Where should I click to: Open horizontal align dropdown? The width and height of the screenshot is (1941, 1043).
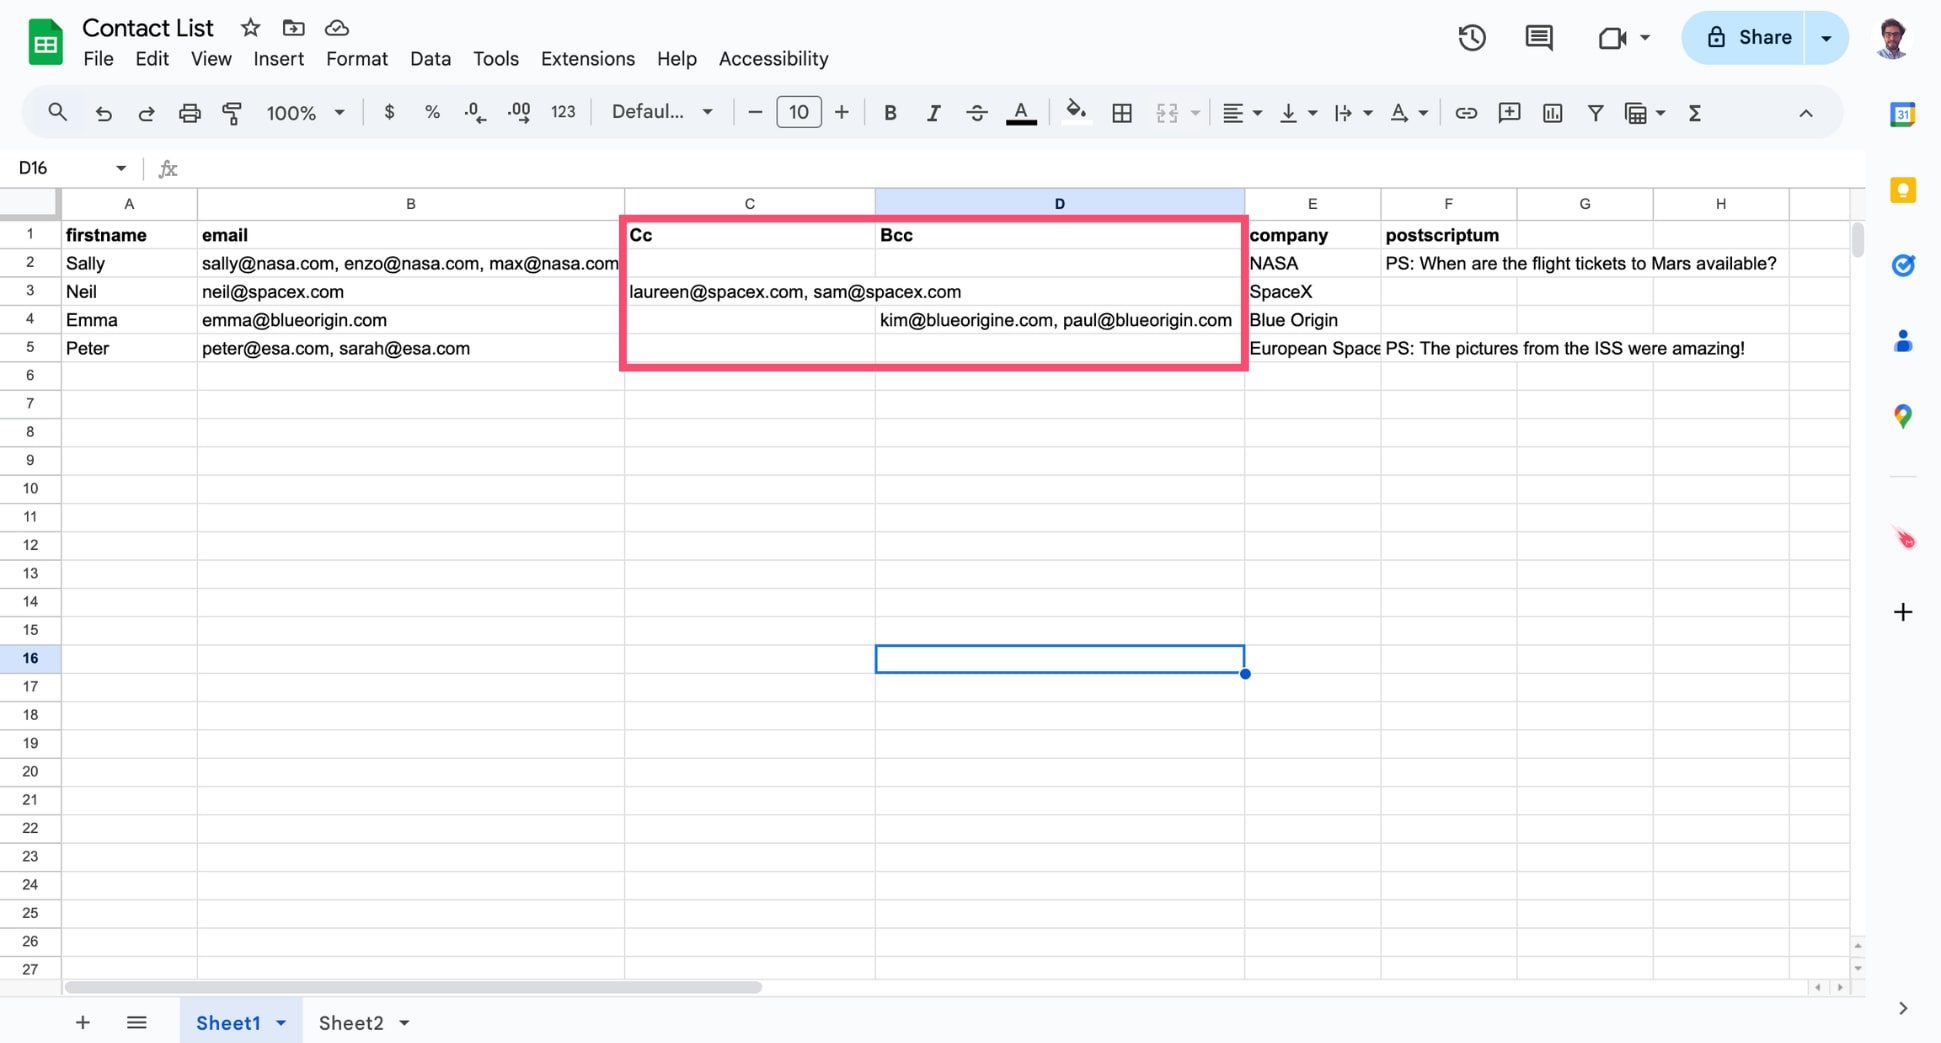(1243, 113)
